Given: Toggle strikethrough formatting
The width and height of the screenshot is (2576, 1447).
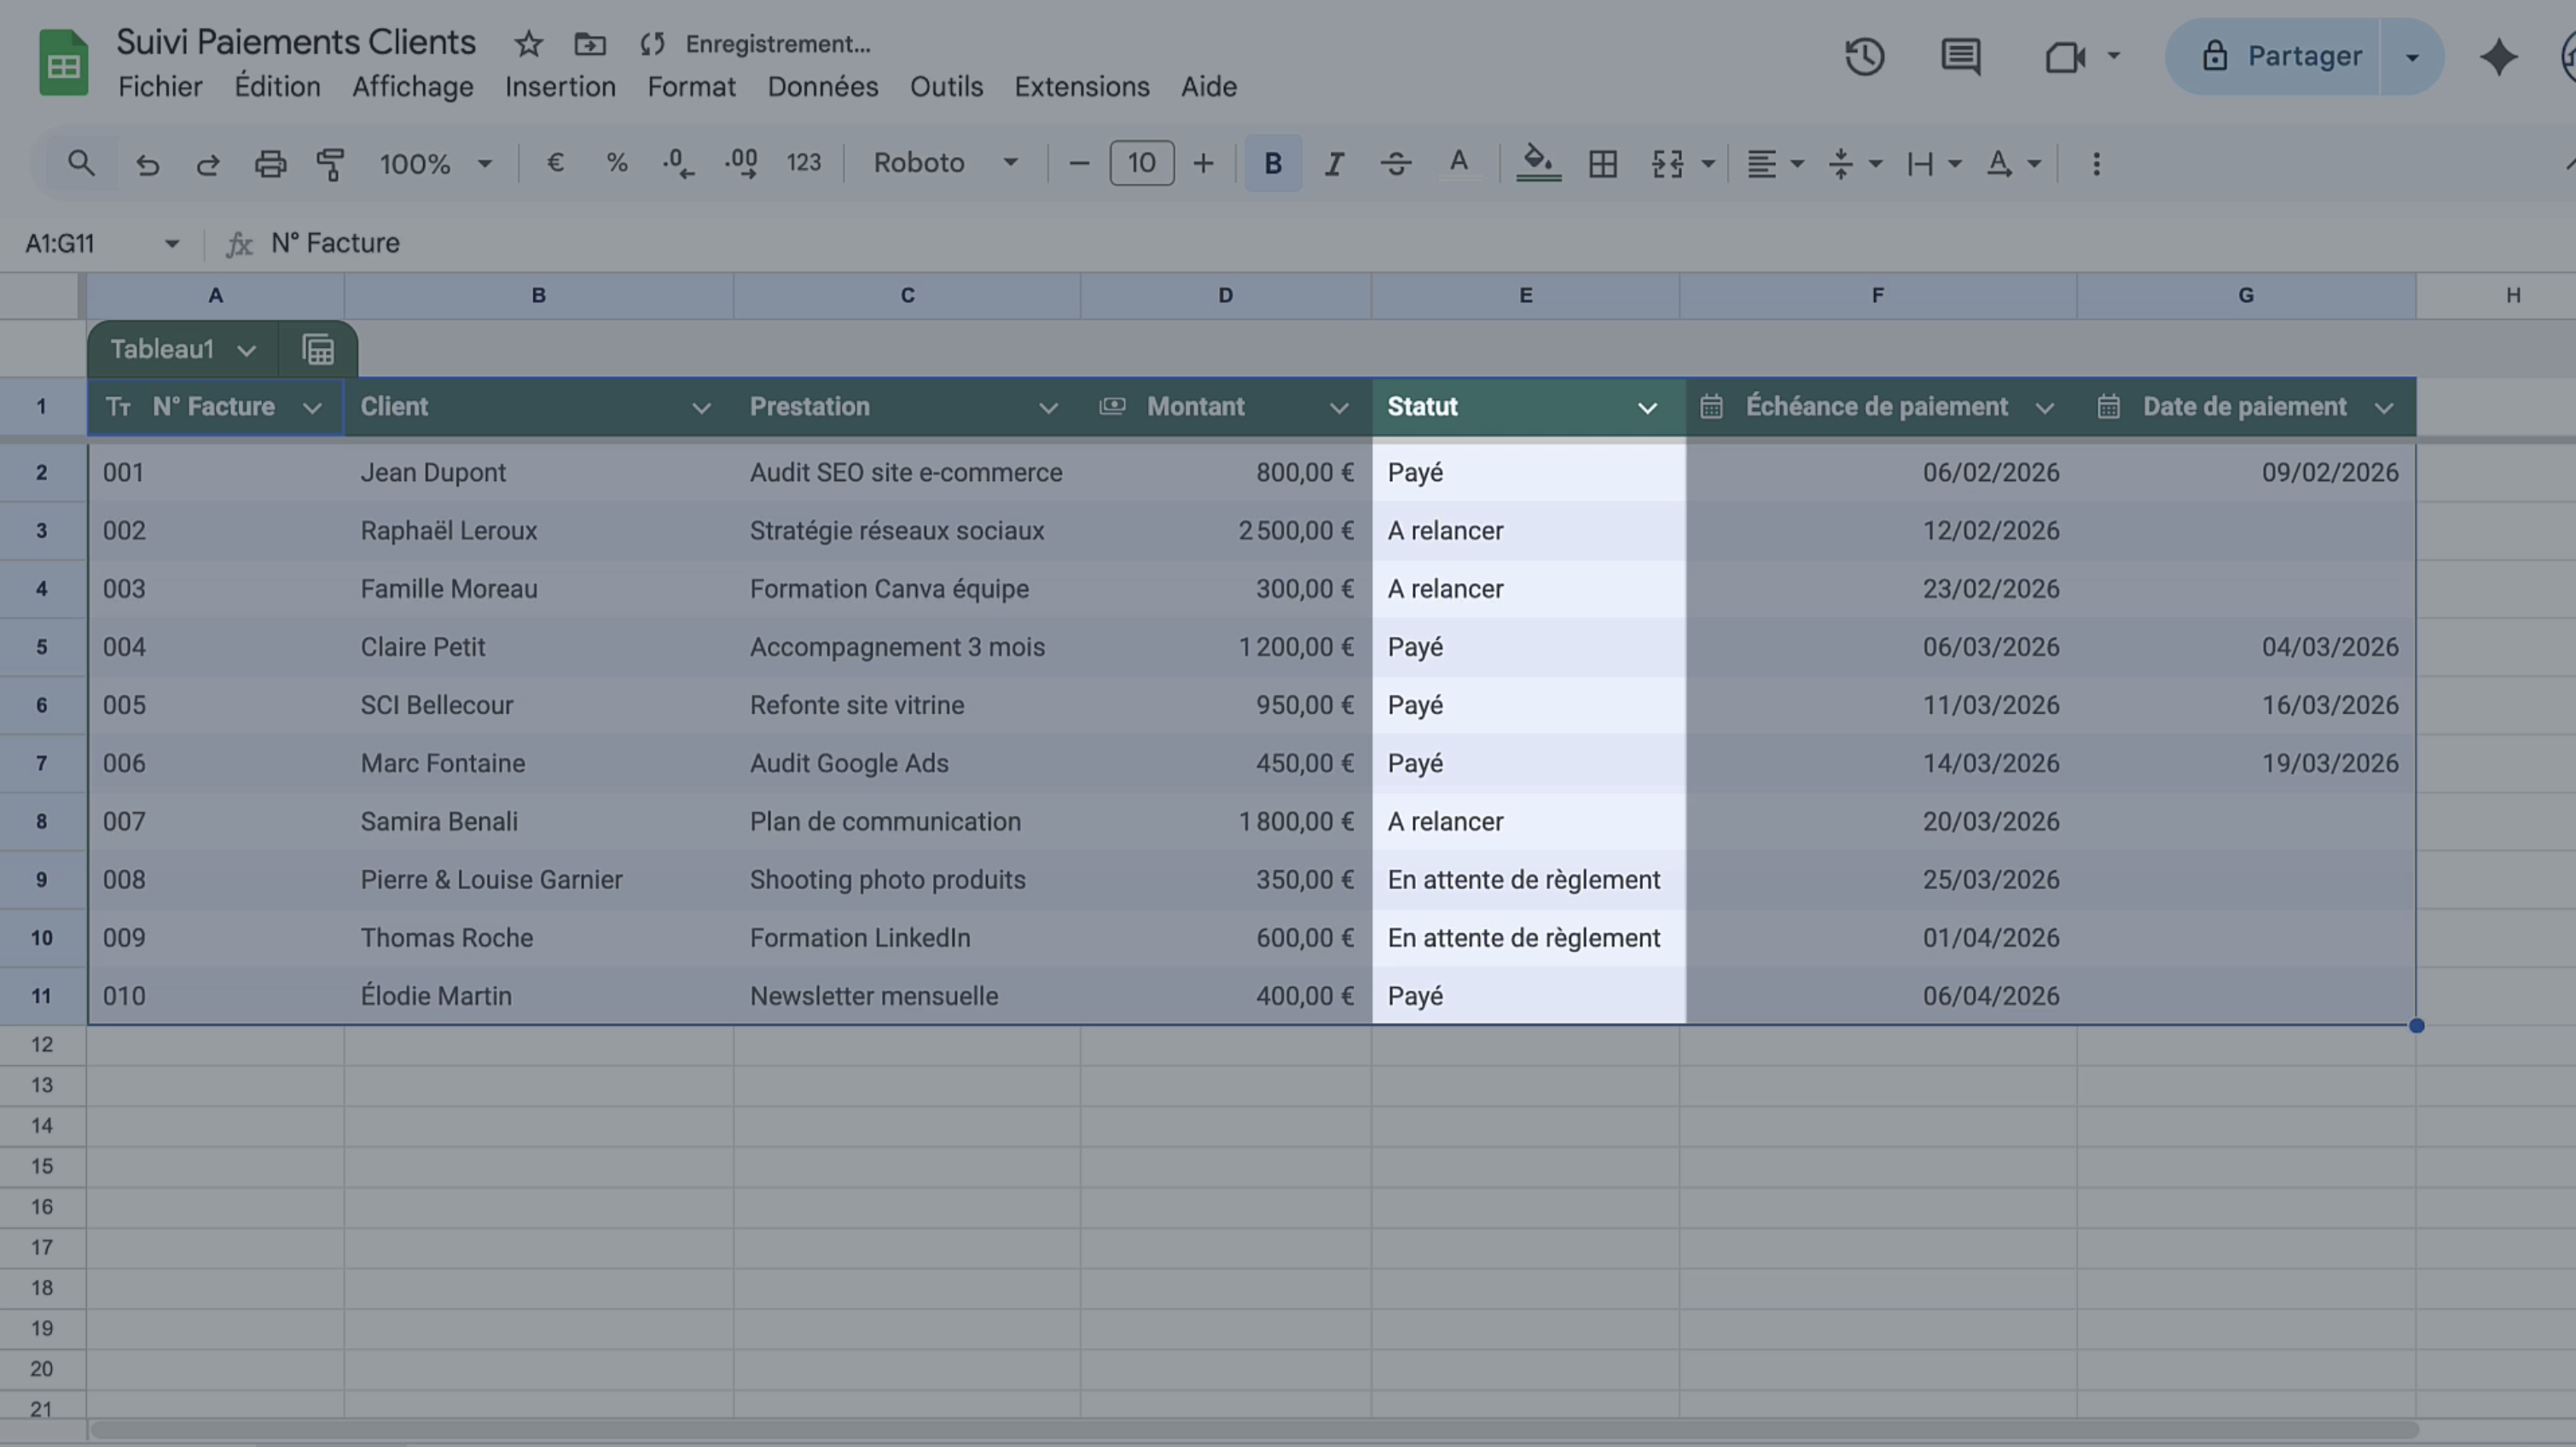Looking at the screenshot, I should tap(1396, 163).
